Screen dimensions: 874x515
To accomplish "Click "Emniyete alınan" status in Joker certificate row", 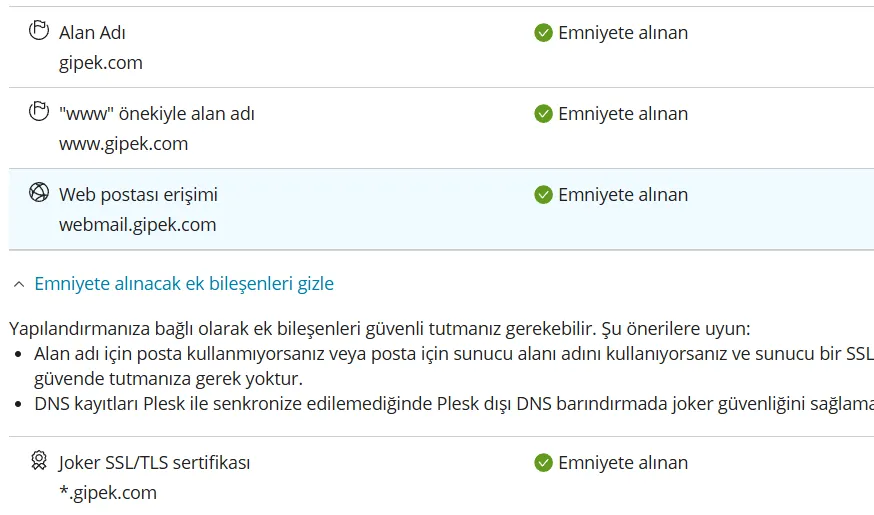I will coord(622,463).
